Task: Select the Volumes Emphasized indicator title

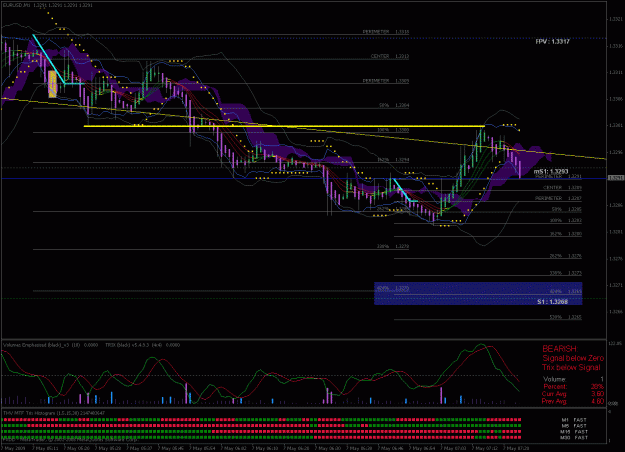Action: (50, 345)
